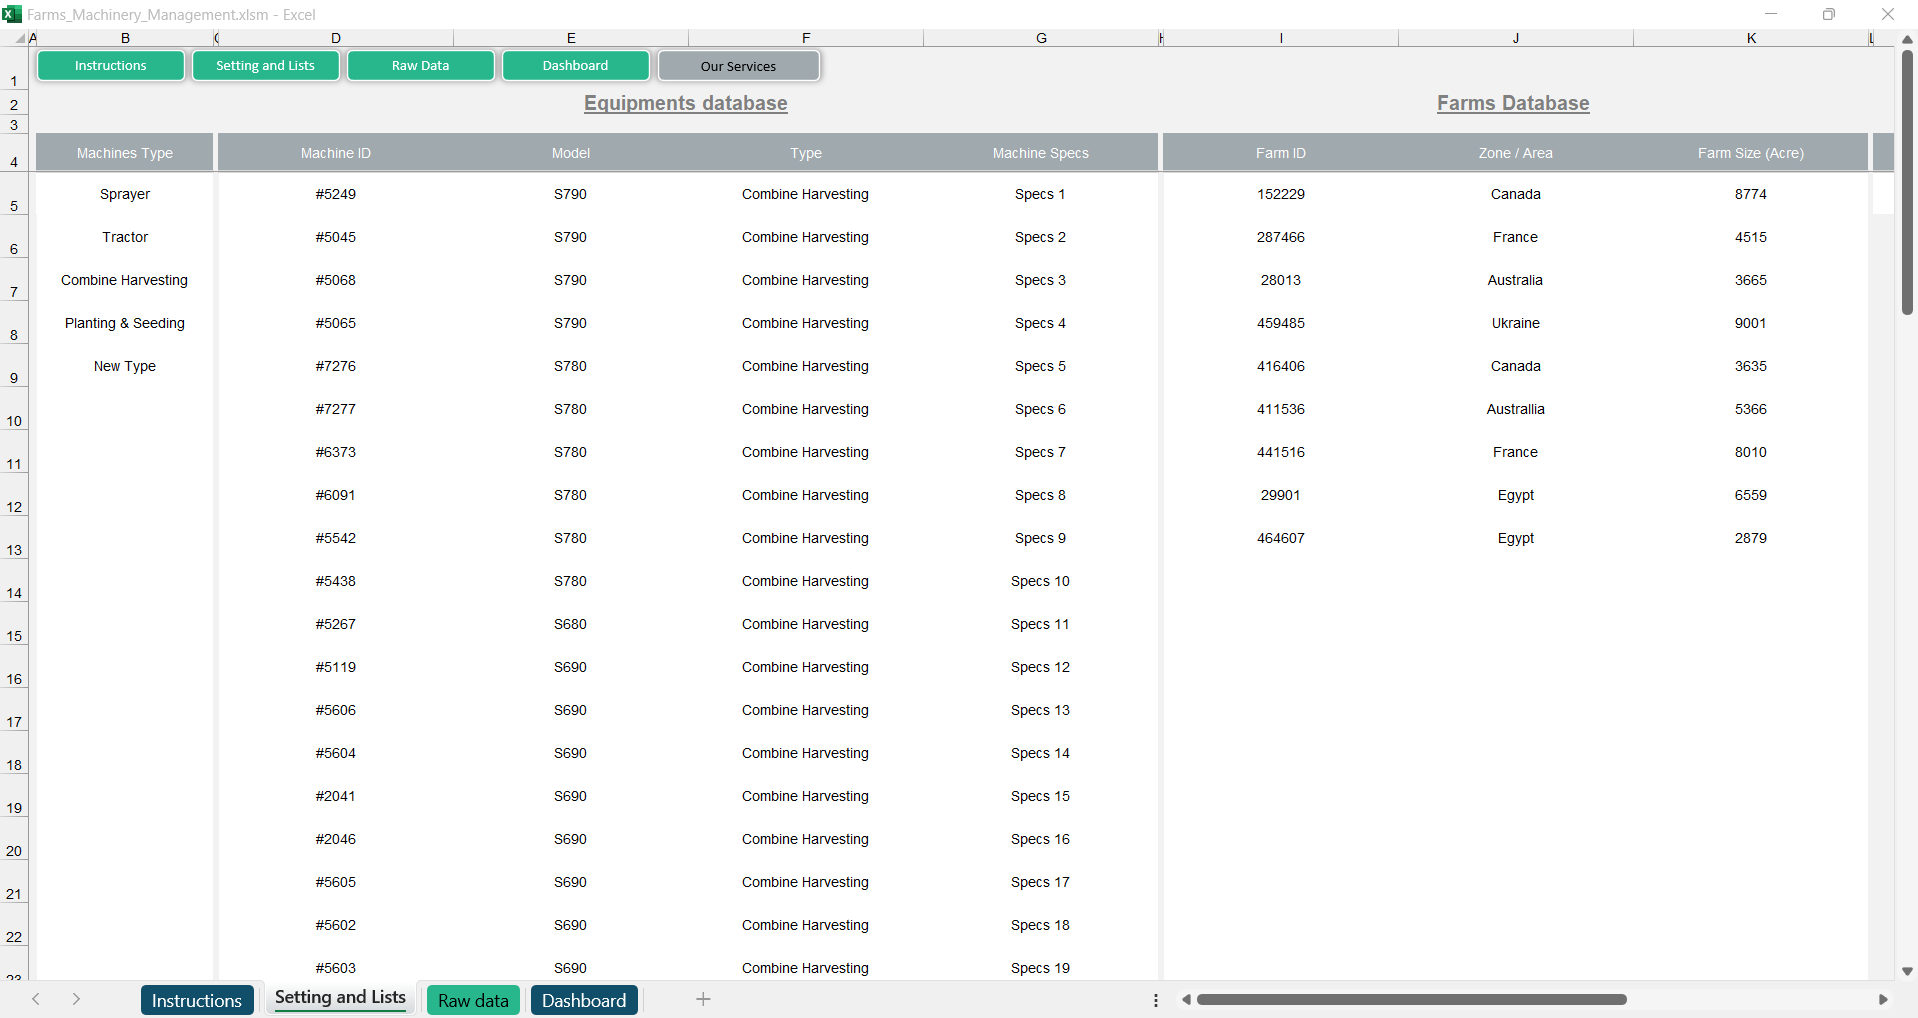Click the sheet tab bar options dots
The image size is (1918, 1018).
pyautogui.click(x=1156, y=1000)
